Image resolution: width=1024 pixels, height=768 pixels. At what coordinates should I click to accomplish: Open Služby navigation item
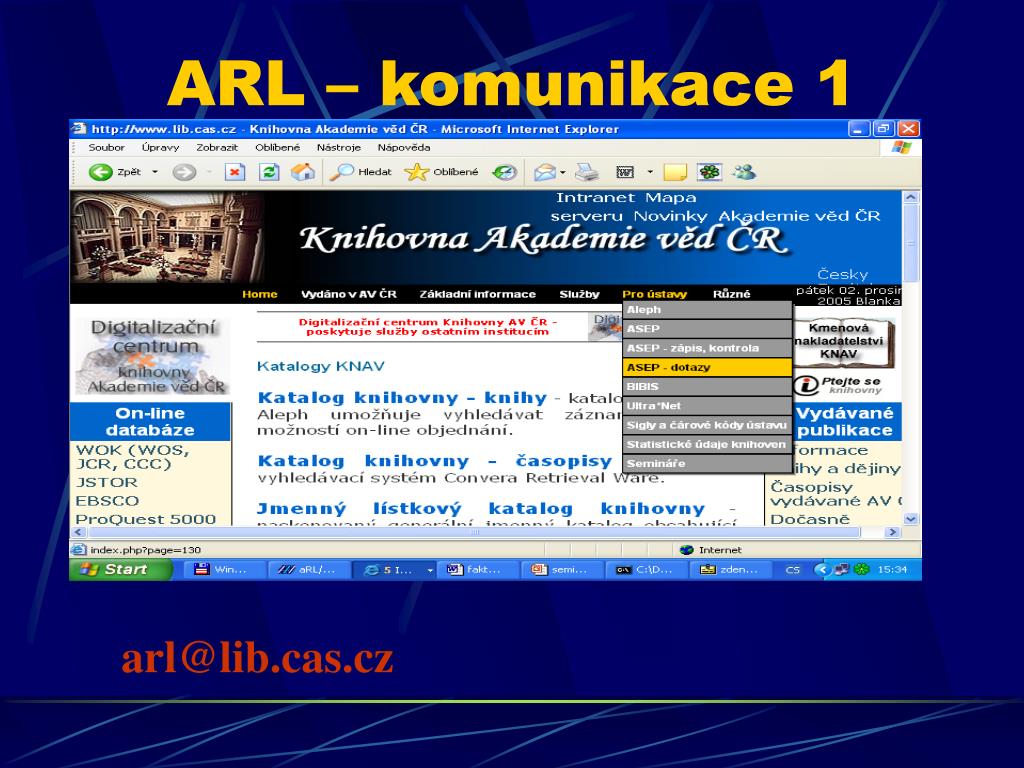click(x=579, y=294)
